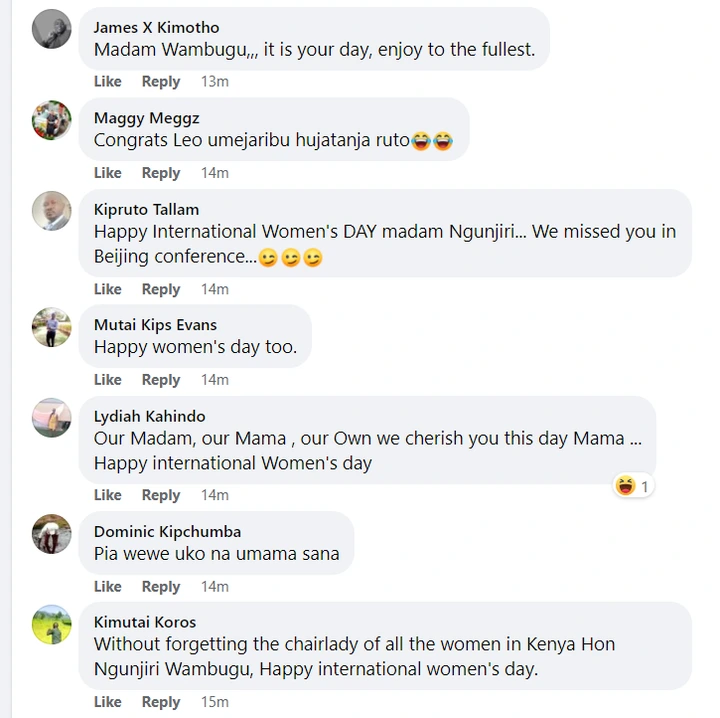The width and height of the screenshot is (720, 718).
Task: Open Lydiah Kahindo's profile picture
Action: [x=52, y=418]
